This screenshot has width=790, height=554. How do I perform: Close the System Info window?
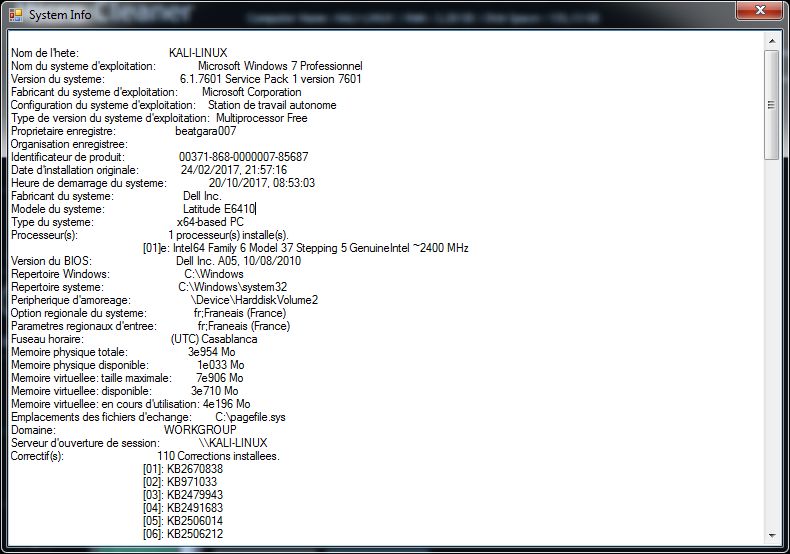click(x=760, y=10)
